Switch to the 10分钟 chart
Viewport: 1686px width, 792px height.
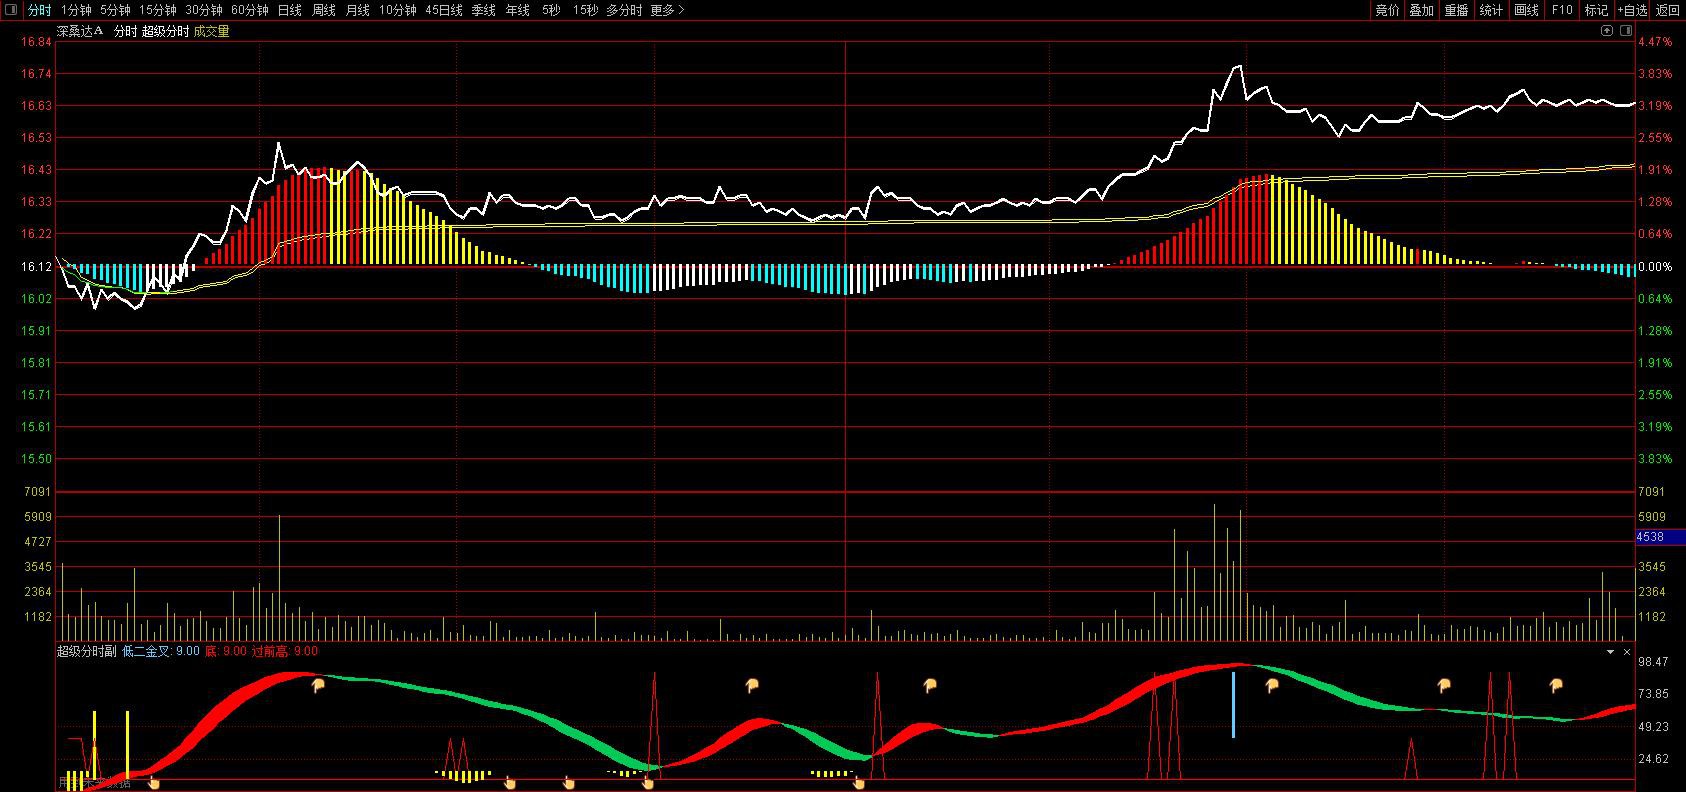click(397, 10)
